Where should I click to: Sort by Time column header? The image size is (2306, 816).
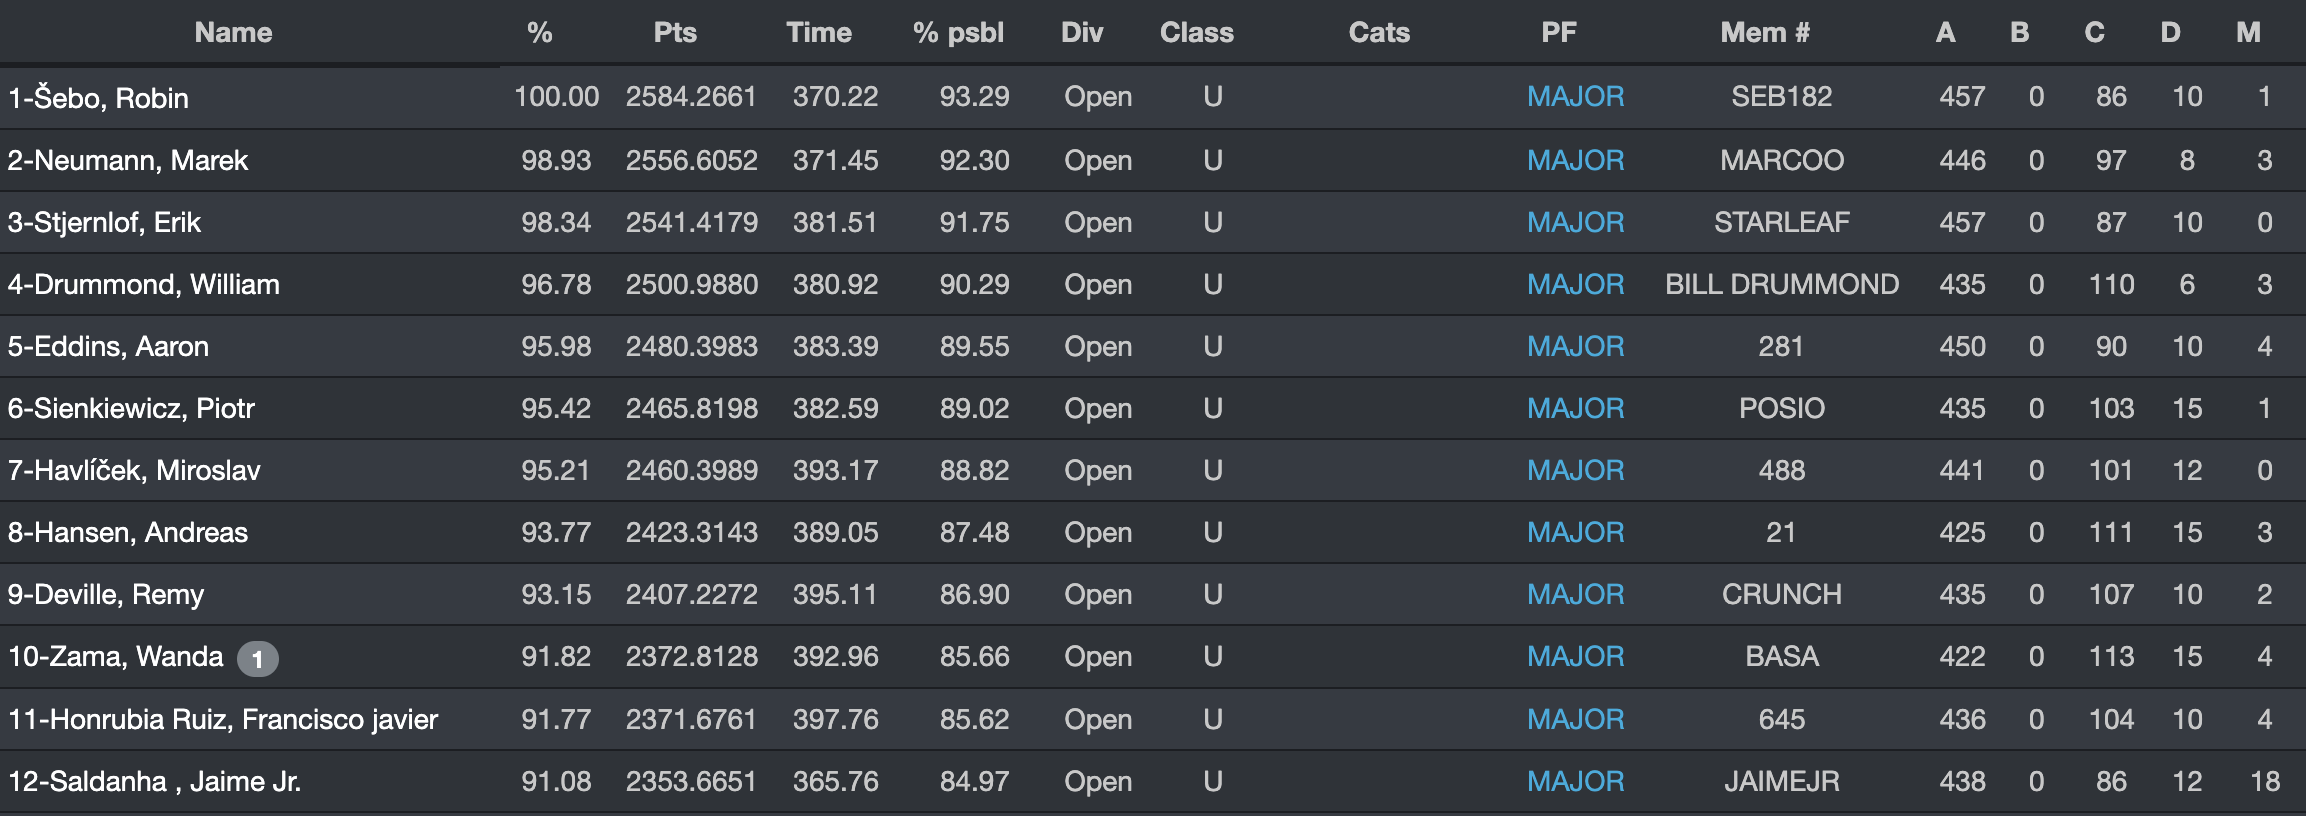pyautogui.click(x=819, y=33)
